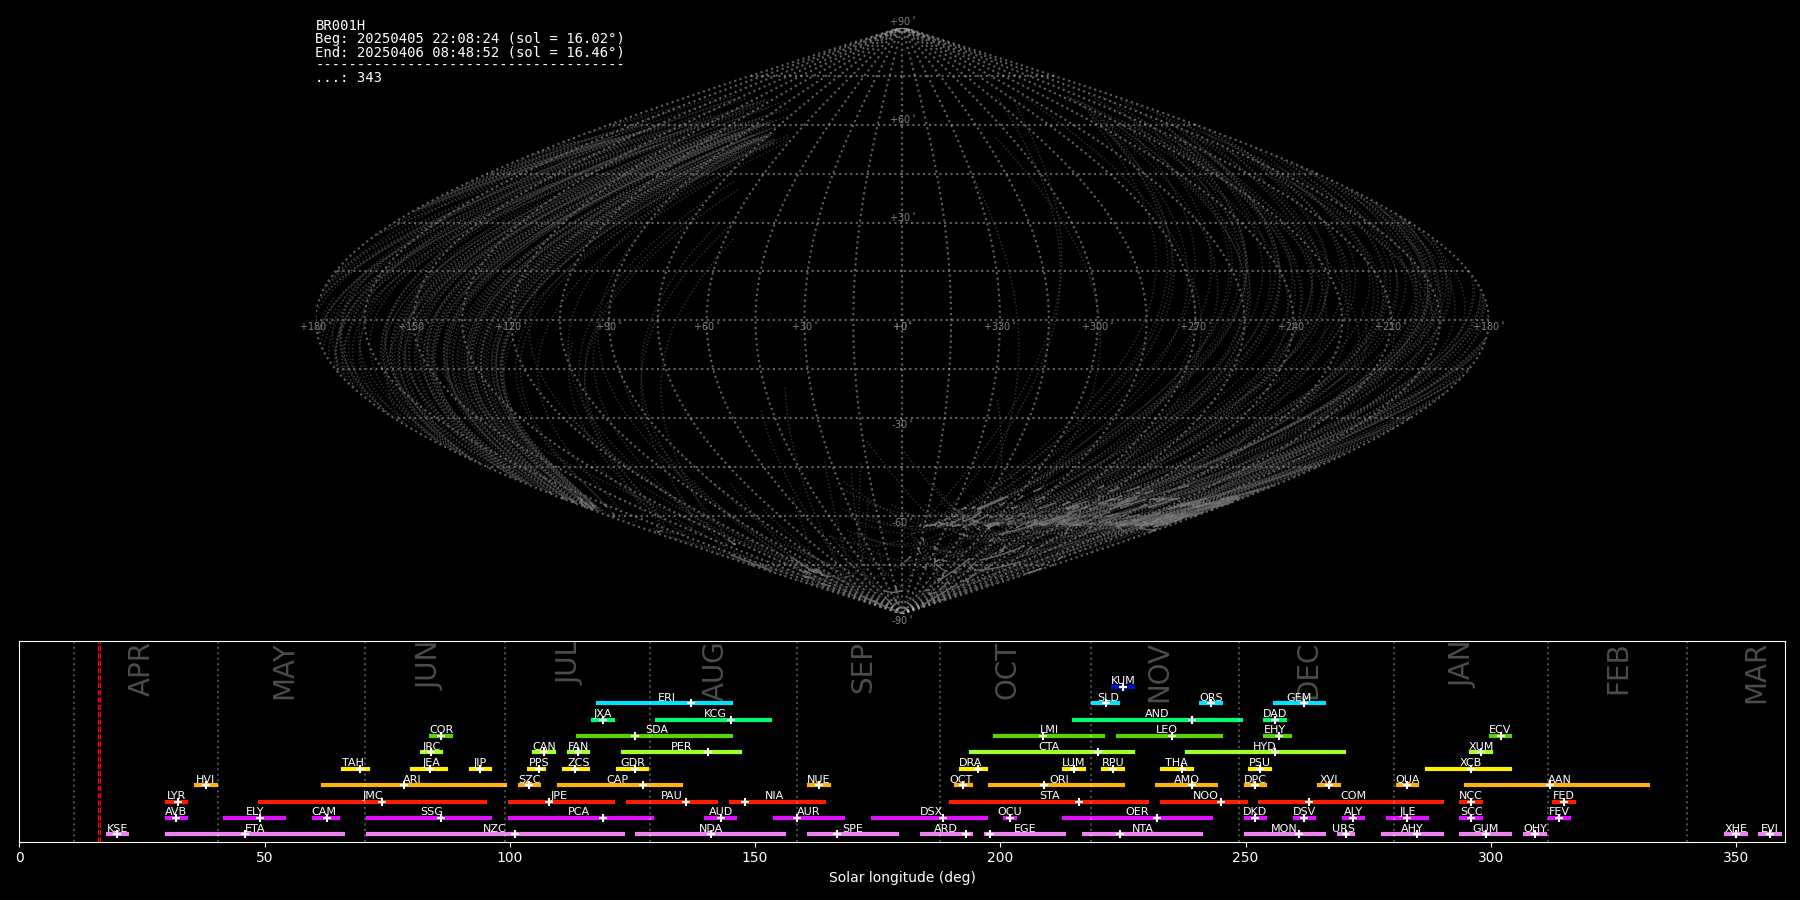Click the LEO shower label

click(1167, 730)
